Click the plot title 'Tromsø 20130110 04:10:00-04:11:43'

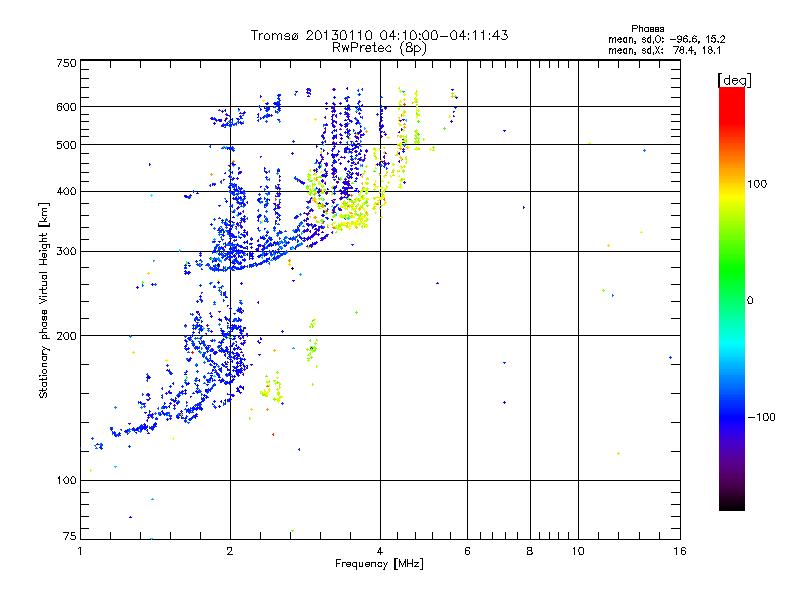(379, 35)
